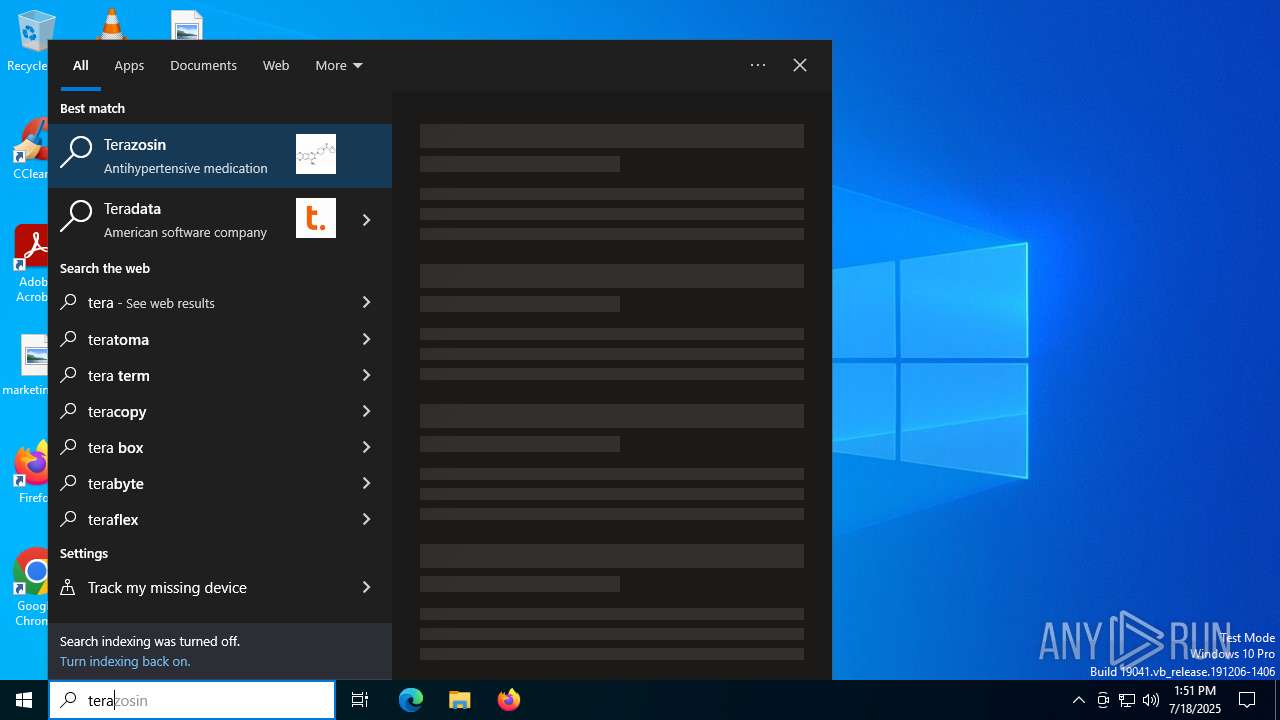Select the CCleaner desktop shortcut
The height and width of the screenshot is (720, 1280).
tap(32, 150)
